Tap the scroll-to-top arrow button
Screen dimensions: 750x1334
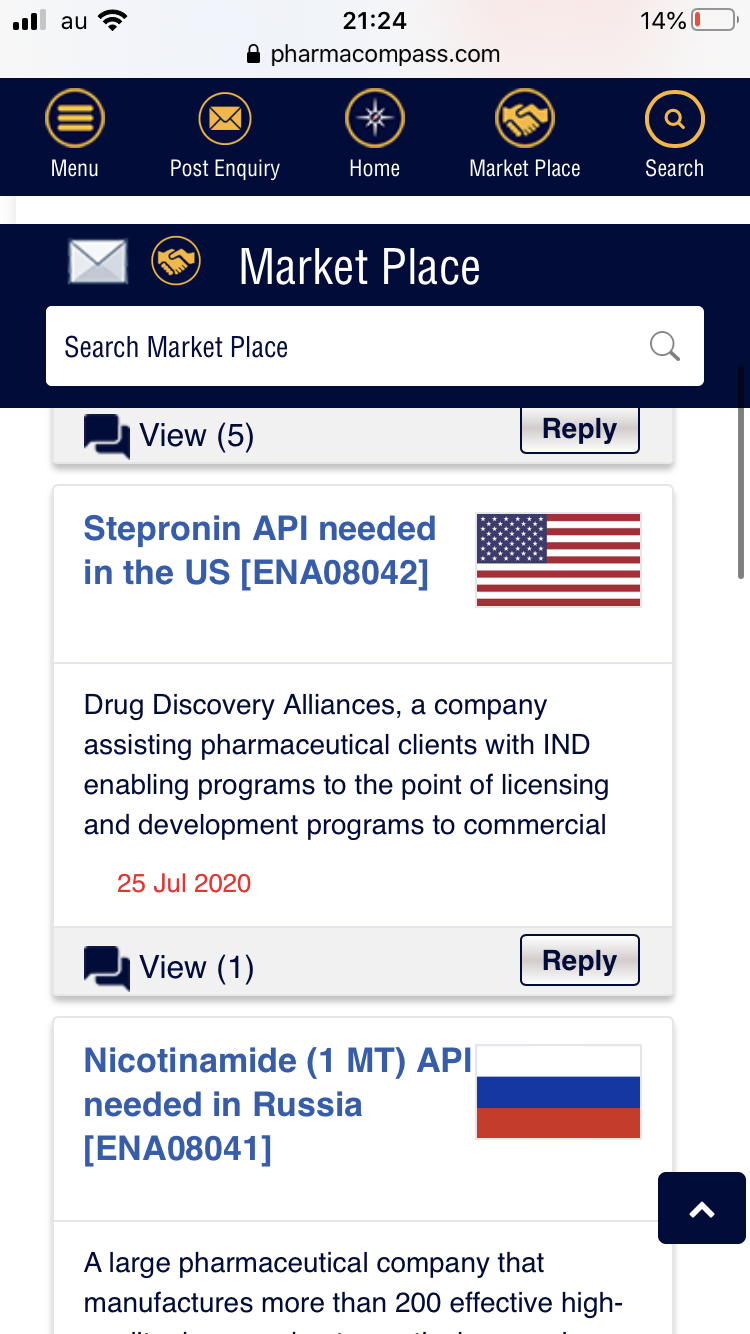702,1208
